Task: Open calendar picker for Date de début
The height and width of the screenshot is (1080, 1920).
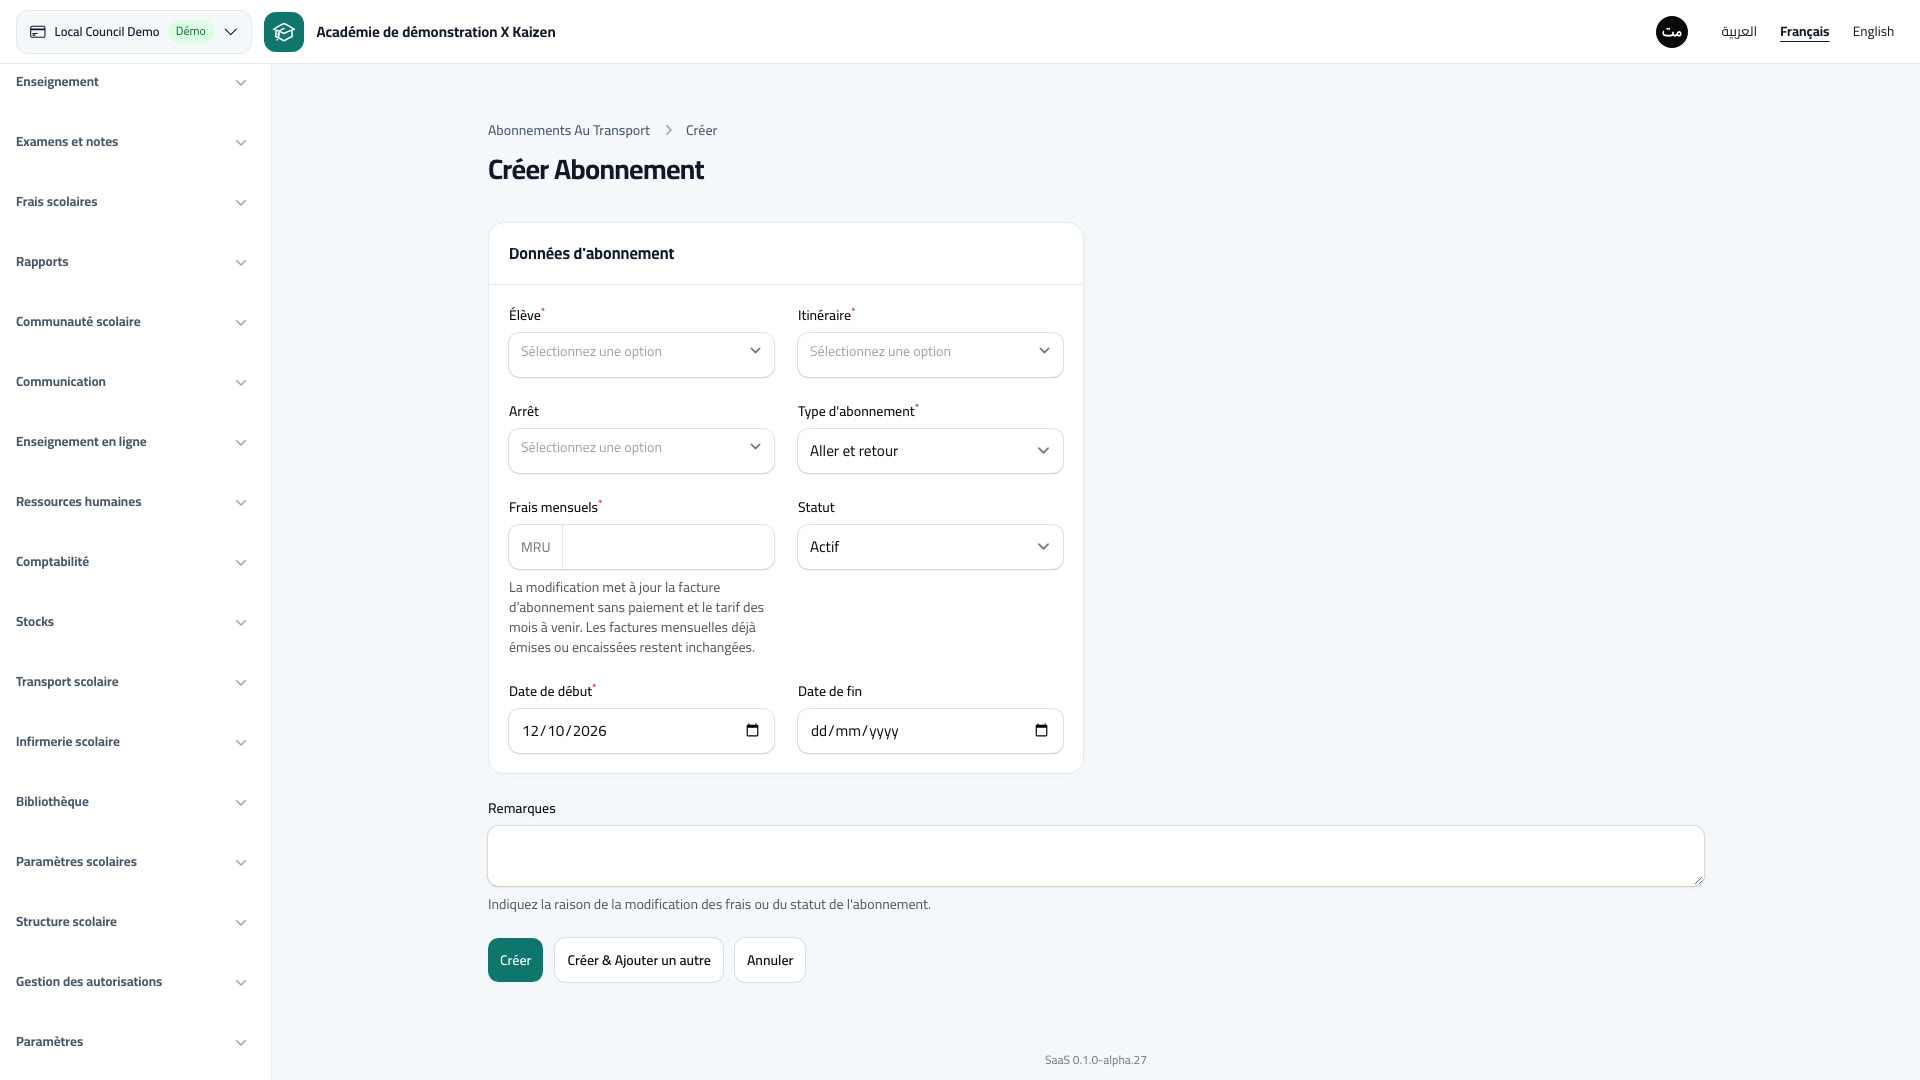Action: pyautogui.click(x=753, y=731)
